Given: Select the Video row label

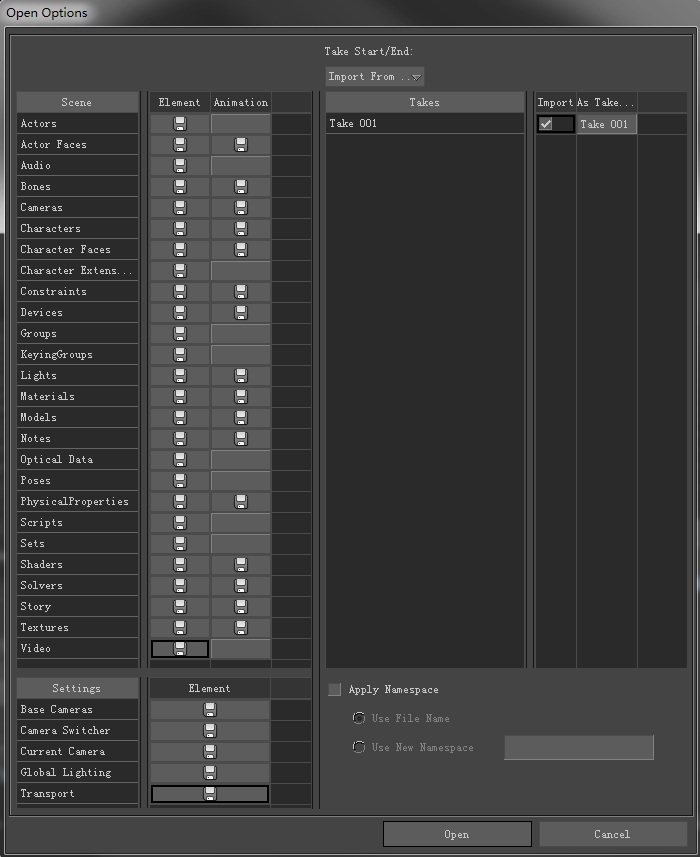Looking at the screenshot, I should [77, 649].
